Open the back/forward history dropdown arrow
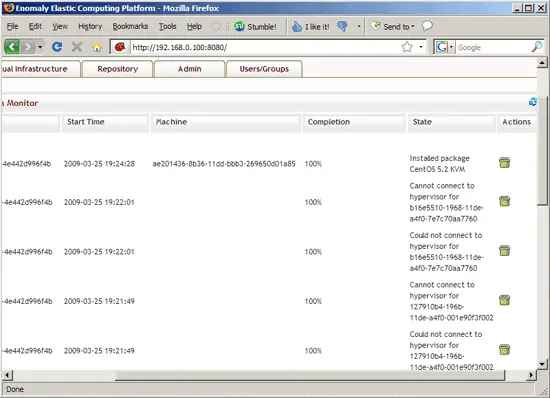550x398 pixels. 40,47
